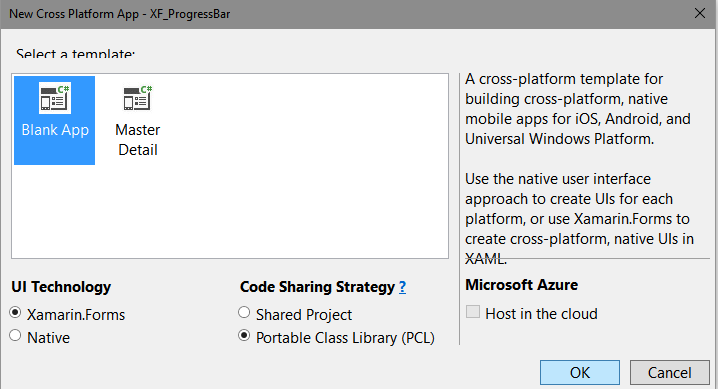This screenshot has width=718, height=390.
Task: Open the Code Sharing Strategy help link
Action: coord(403,287)
